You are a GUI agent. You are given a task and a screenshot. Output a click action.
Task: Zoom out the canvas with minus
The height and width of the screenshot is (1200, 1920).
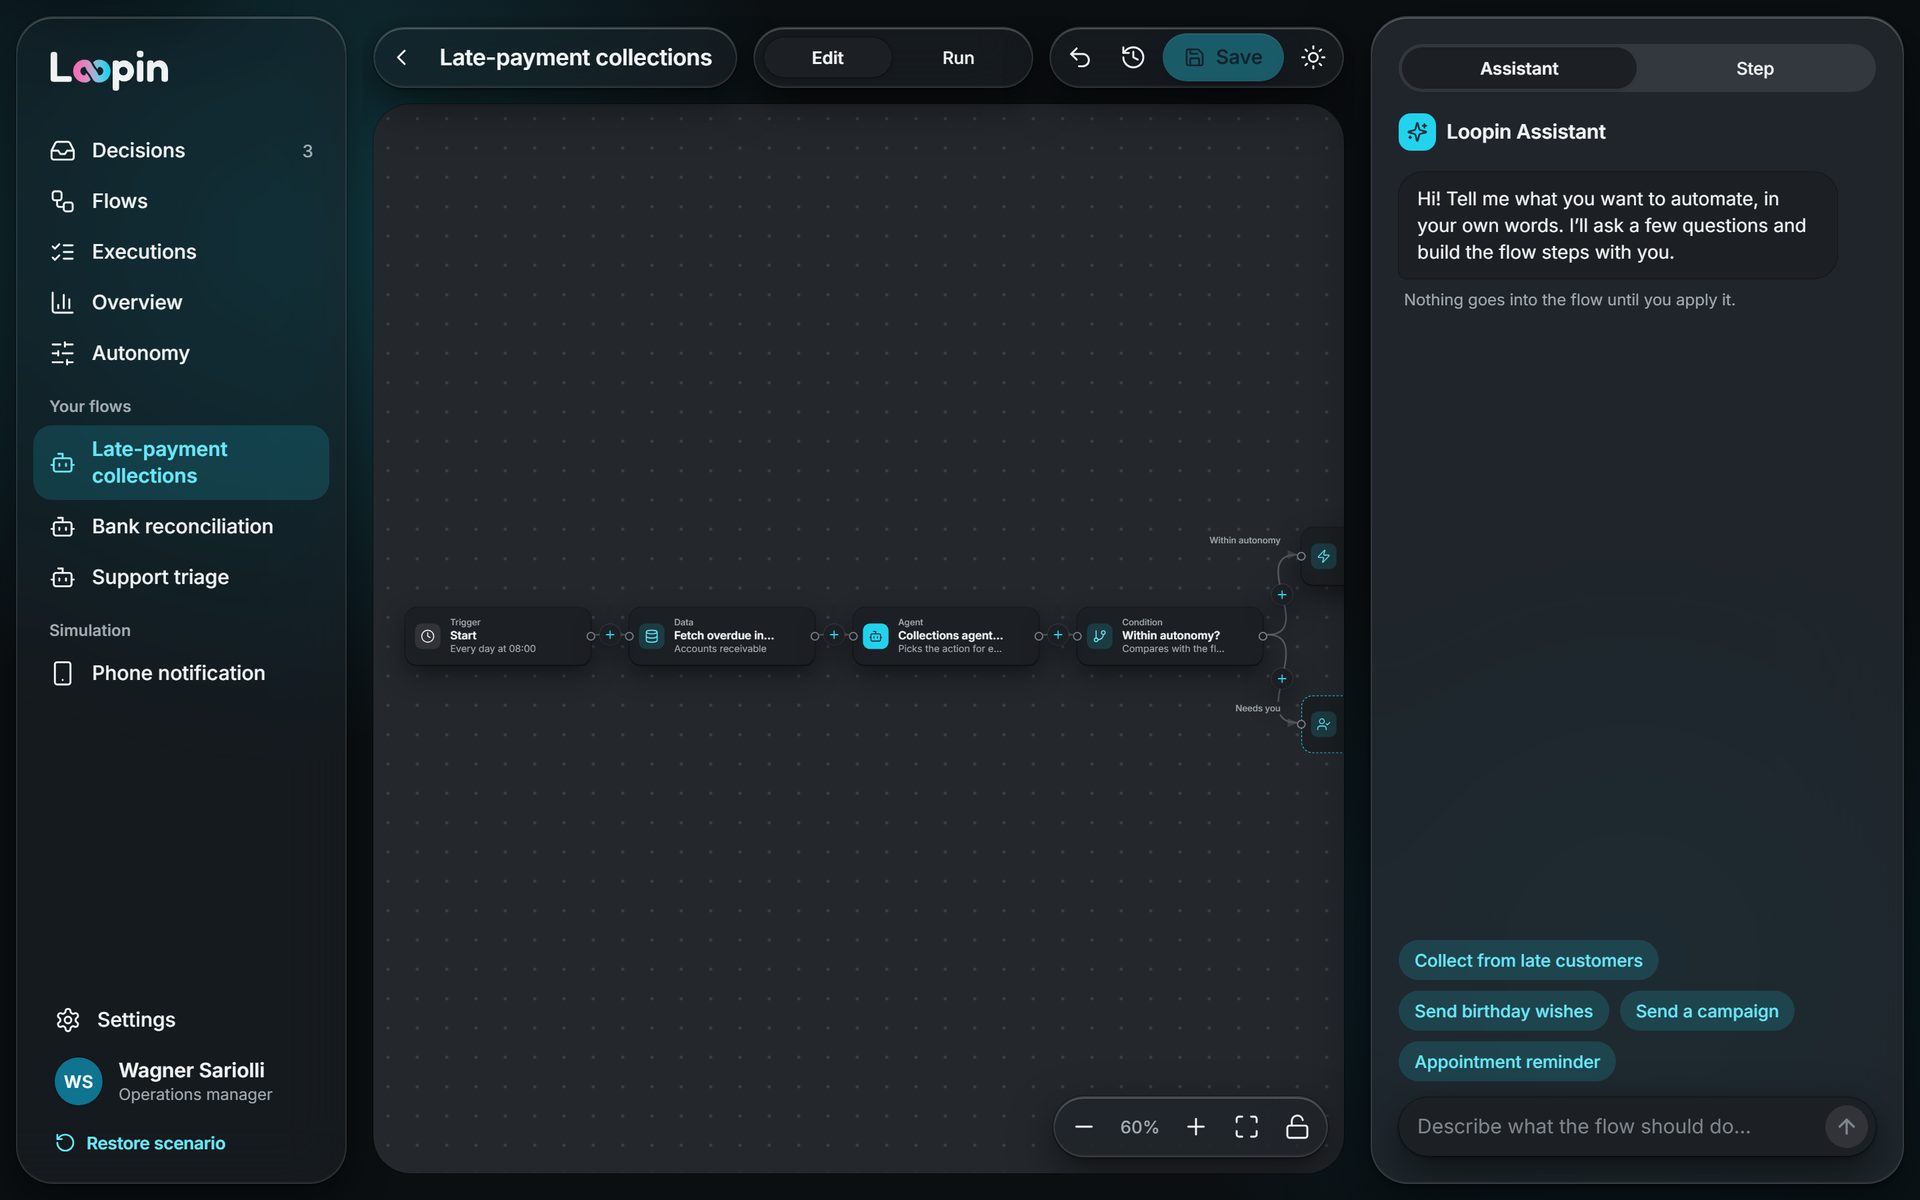pyautogui.click(x=1084, y=1127)
